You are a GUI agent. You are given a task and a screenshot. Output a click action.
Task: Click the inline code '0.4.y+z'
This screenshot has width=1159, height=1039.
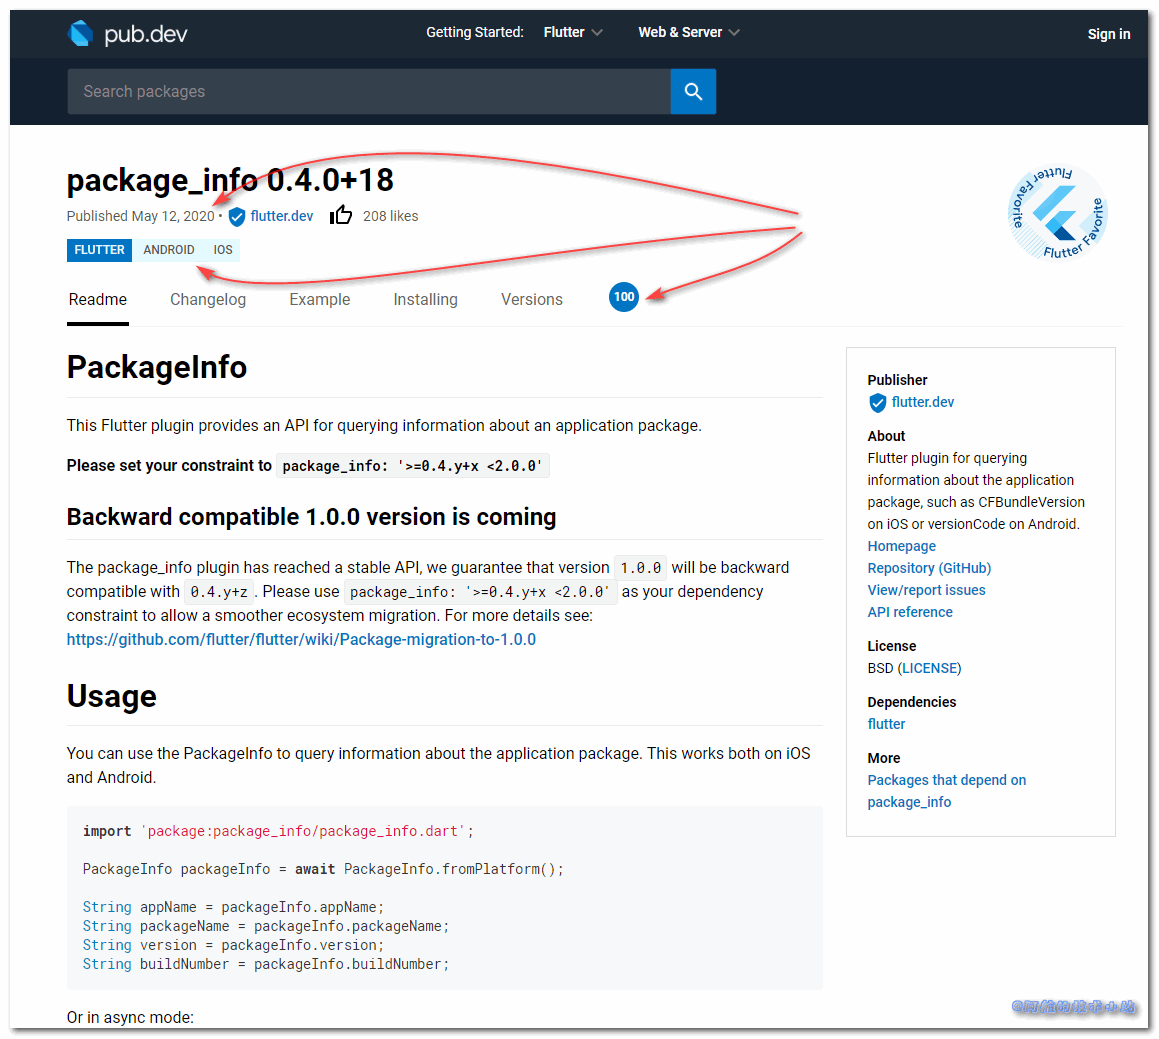click(x=219, y=592)
